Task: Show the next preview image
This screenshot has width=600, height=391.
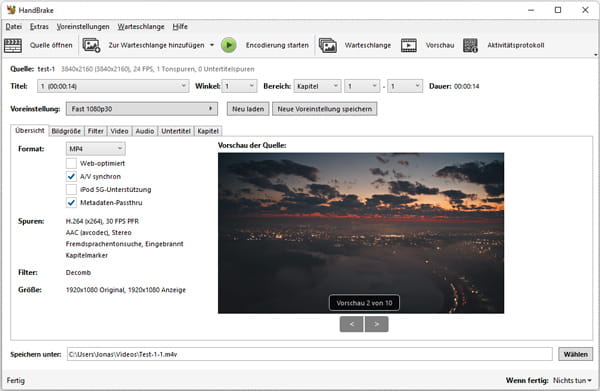Action: [x=377, y=324]
